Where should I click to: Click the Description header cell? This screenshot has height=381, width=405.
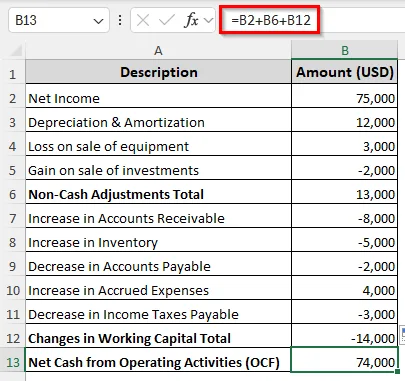[x=158, y=72]
